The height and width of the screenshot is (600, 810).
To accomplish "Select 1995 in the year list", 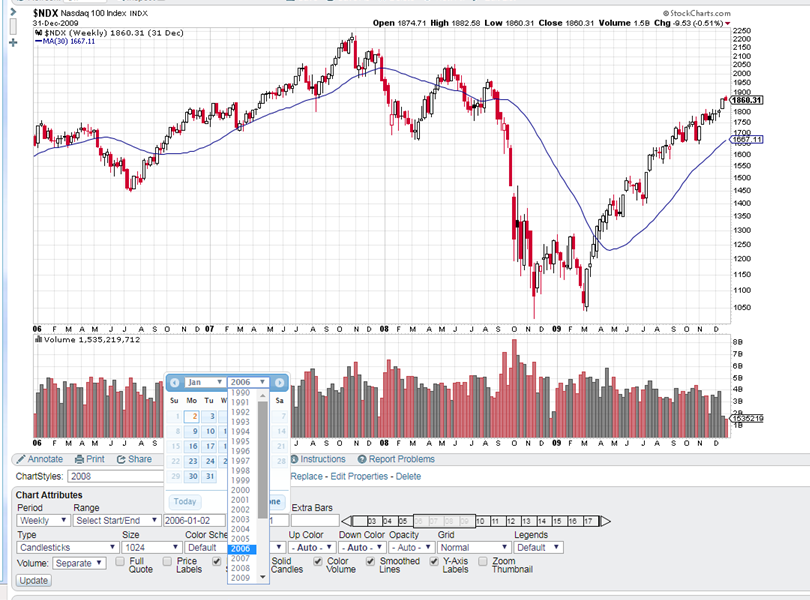I will [241, 441].
